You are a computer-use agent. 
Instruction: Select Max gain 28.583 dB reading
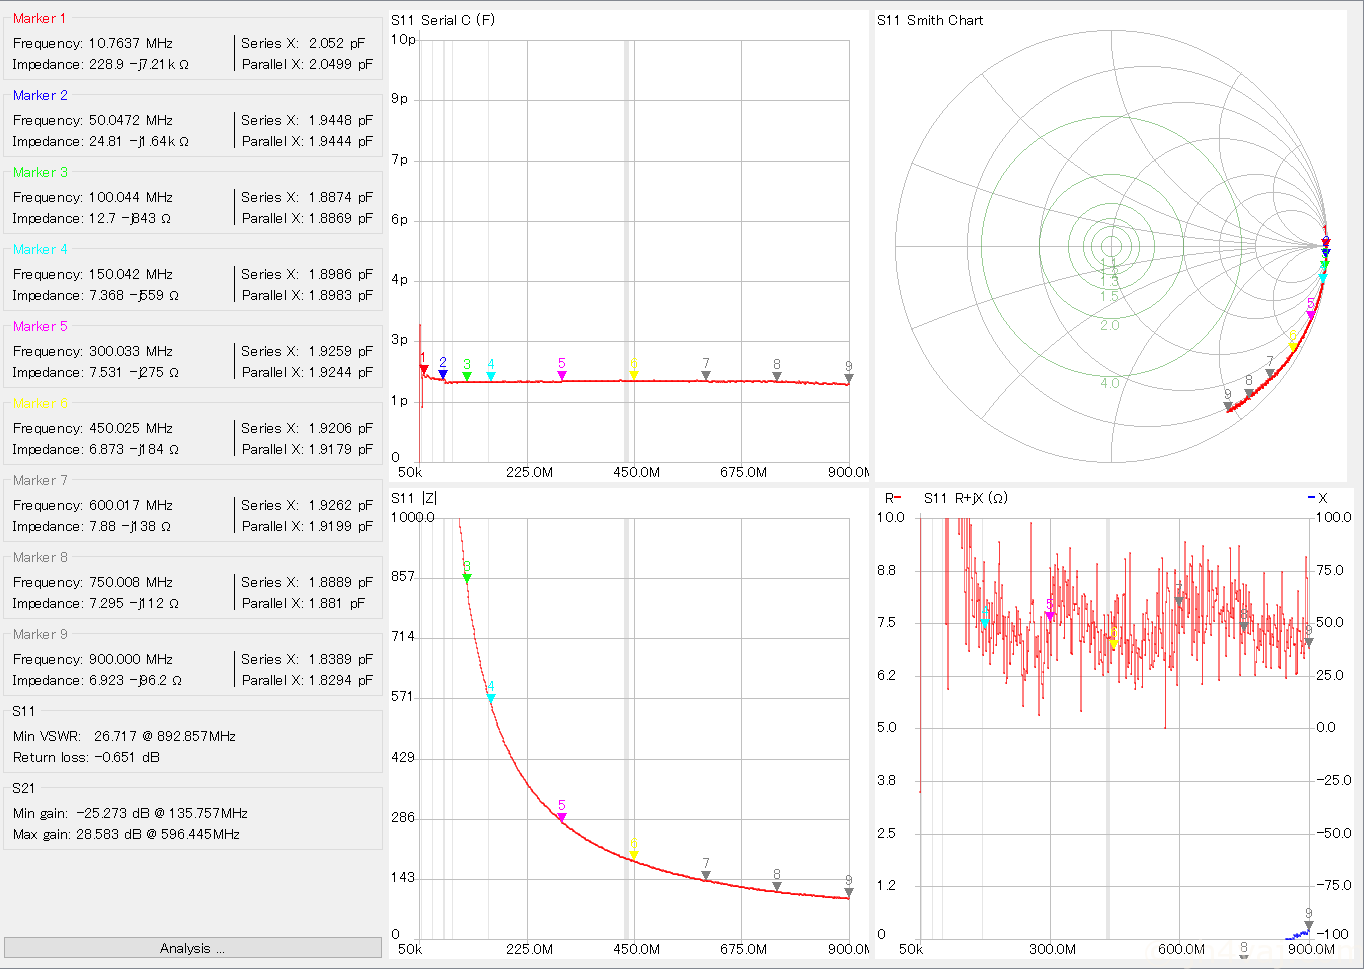[126, 834]
